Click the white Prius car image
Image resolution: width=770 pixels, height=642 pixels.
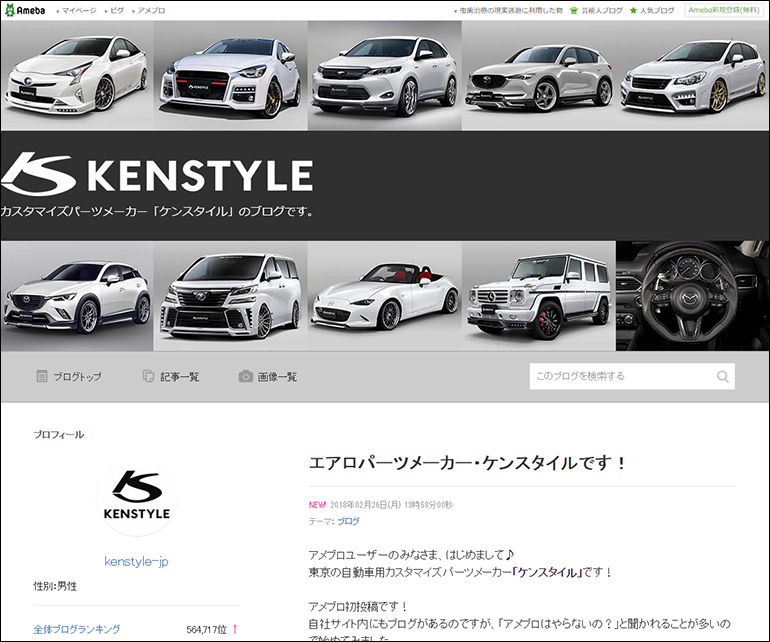(77, 76)
